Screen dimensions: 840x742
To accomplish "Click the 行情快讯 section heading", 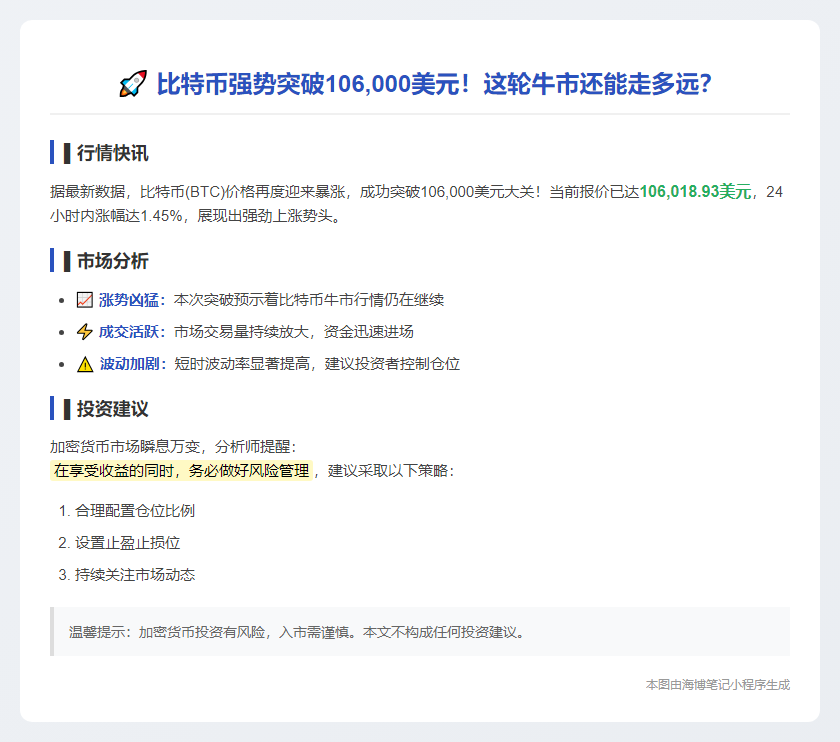I will click(112, 153).
